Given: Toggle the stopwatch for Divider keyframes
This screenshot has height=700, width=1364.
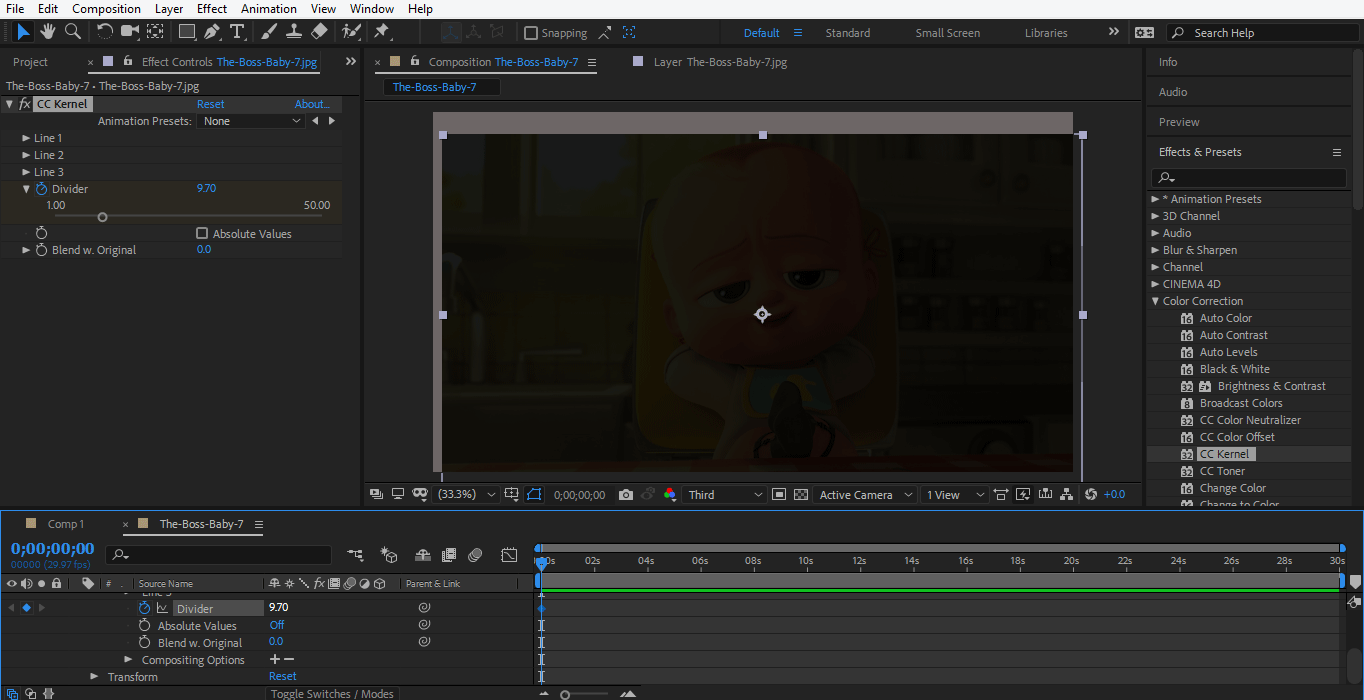Looking at the screenshot, I should click(x=40, y=188).
